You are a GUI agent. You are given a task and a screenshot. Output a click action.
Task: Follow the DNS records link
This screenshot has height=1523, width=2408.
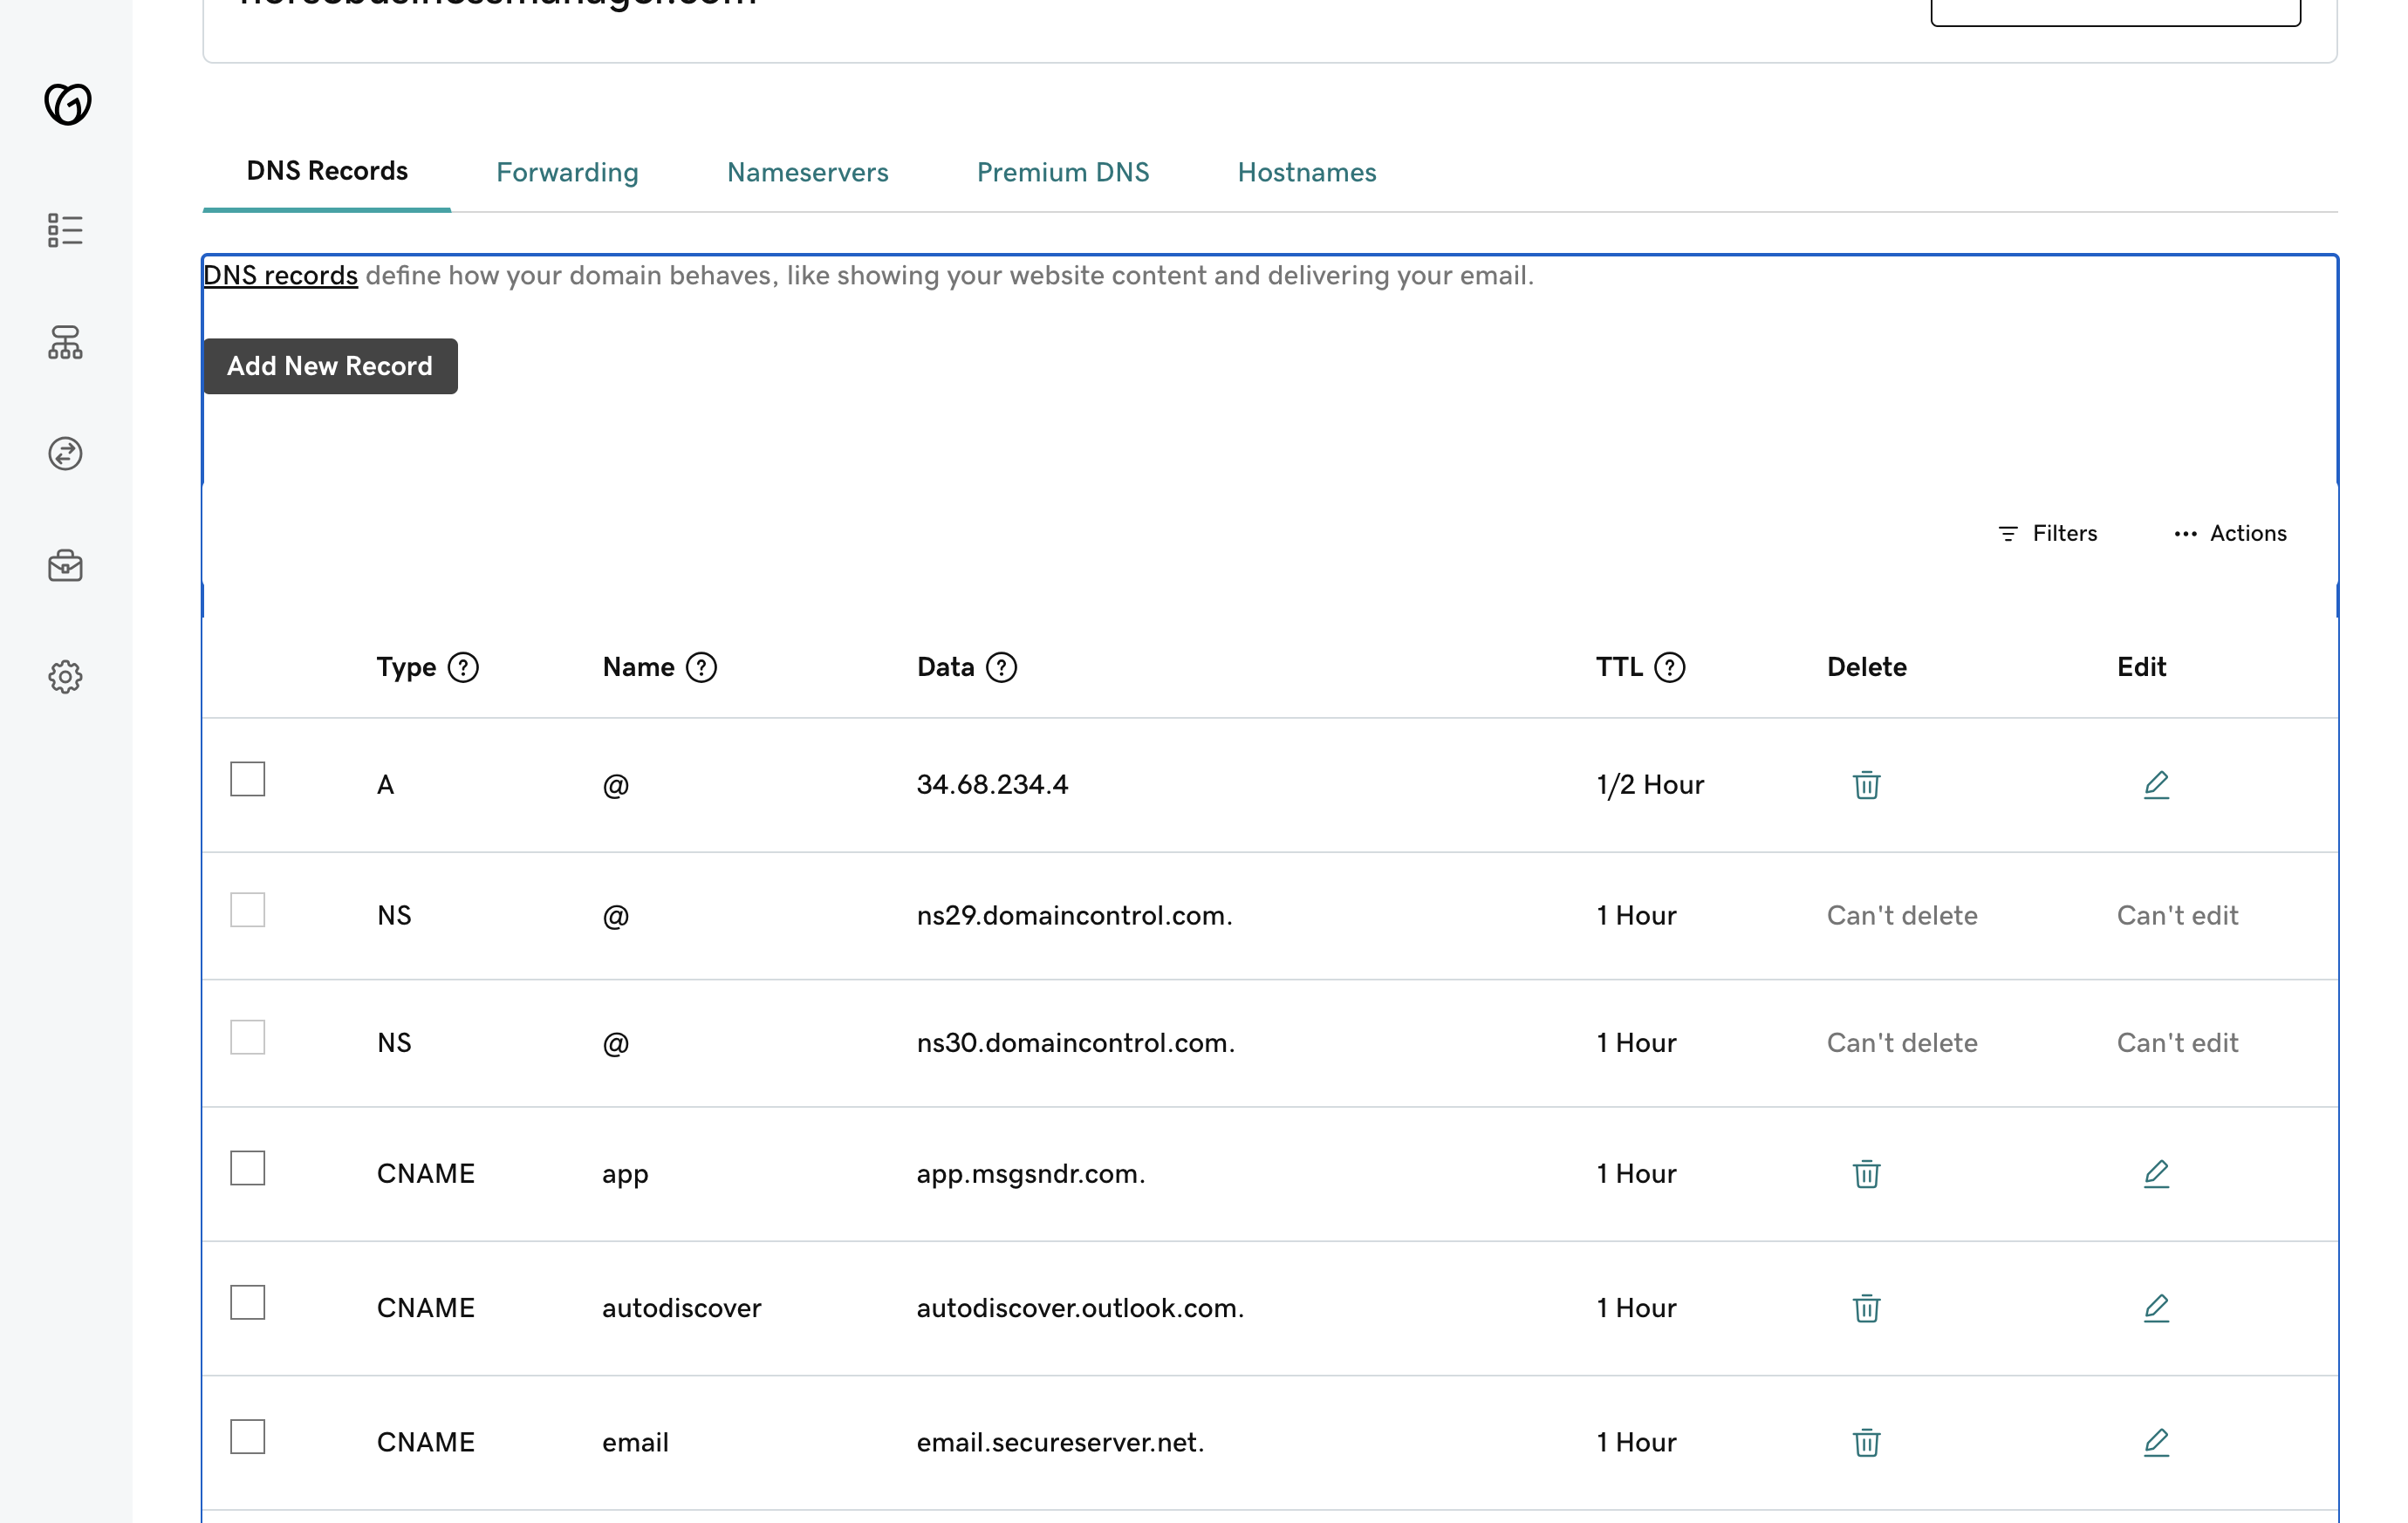(x=280, y=276)
